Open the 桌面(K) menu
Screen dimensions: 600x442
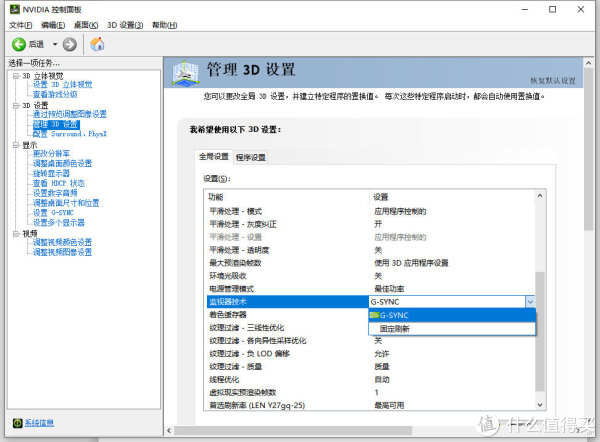point(86,25)
